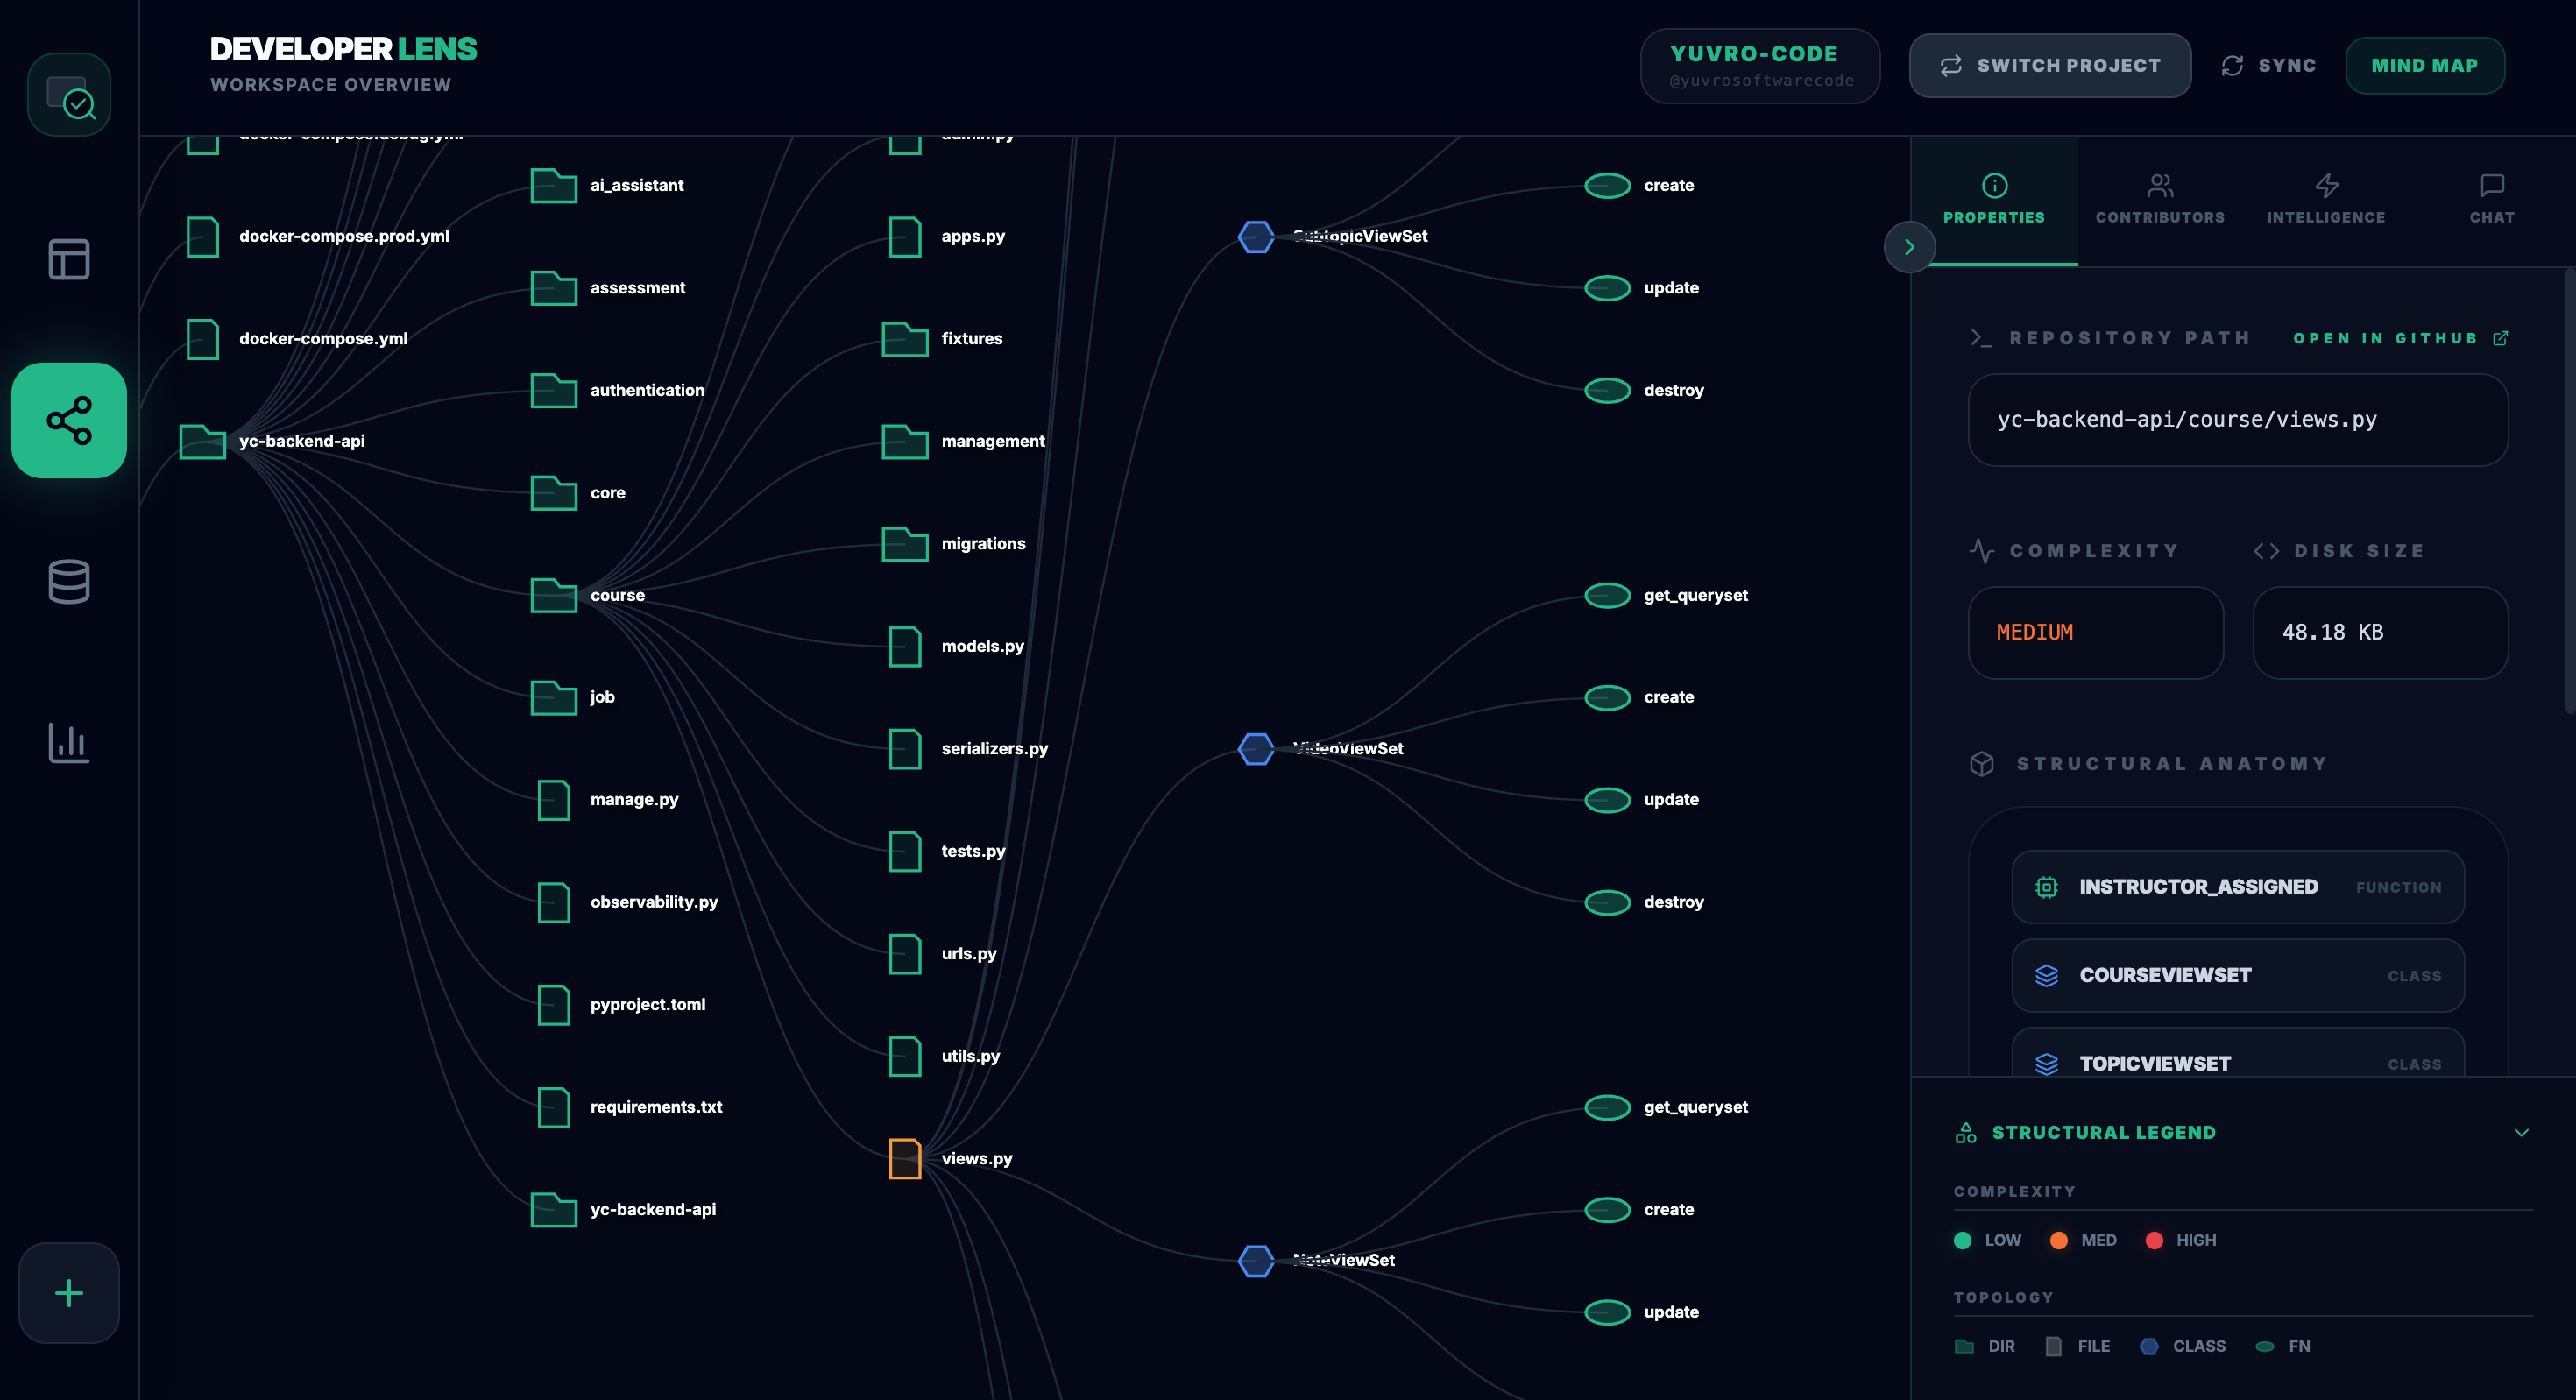Open the Chat tab
The height and width of the screenshot is (1400, 2576).
coord(2491,200)
